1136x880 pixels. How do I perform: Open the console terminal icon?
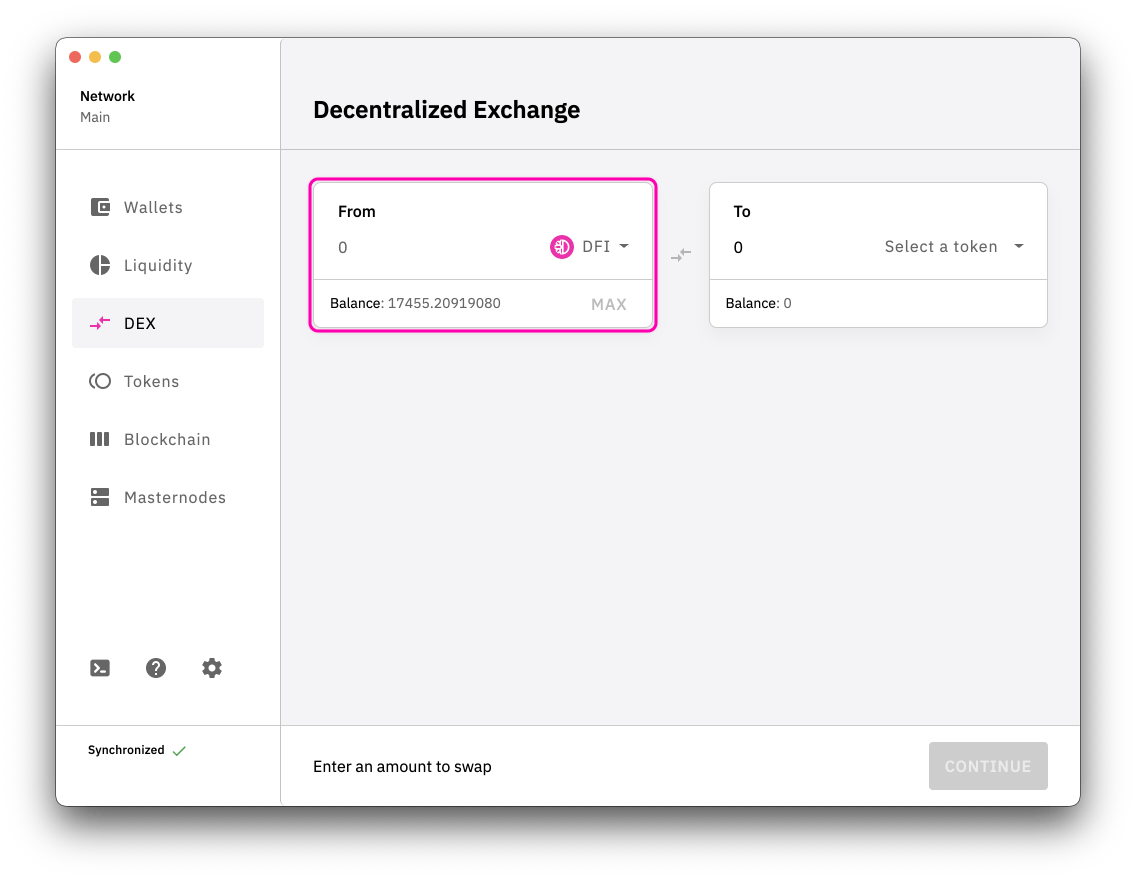point(100,668)
